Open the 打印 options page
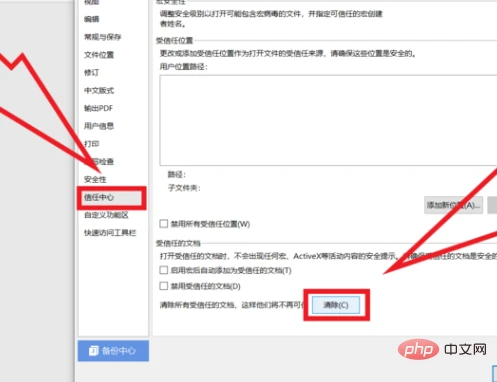The width and height of the screenshot is (497, 382). pyautogui.click(x=92, y=144)
